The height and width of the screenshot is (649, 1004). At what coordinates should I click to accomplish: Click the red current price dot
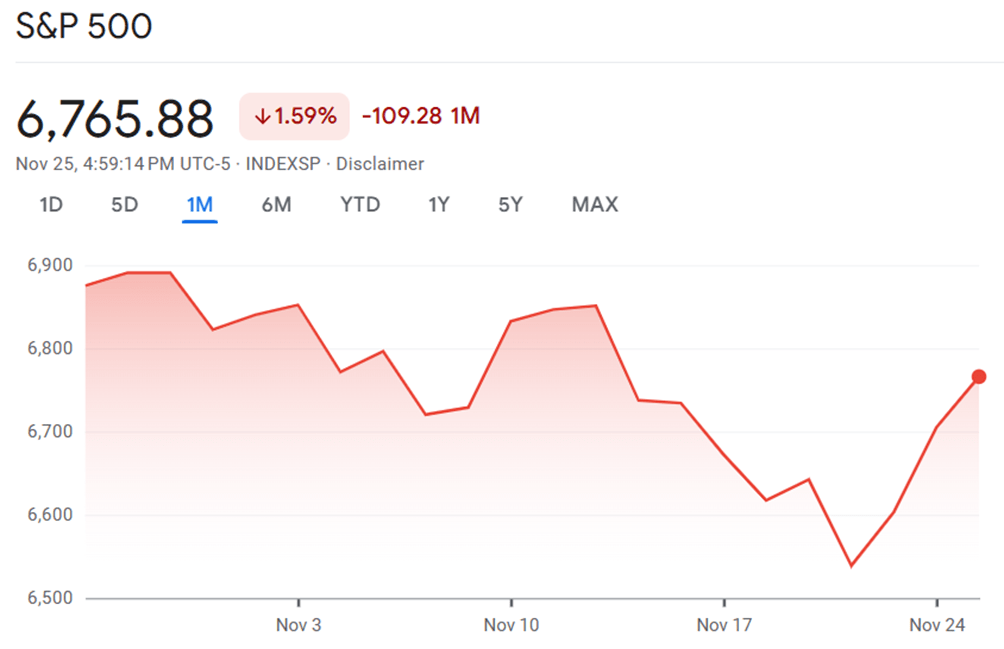click(x=979, y=377)
